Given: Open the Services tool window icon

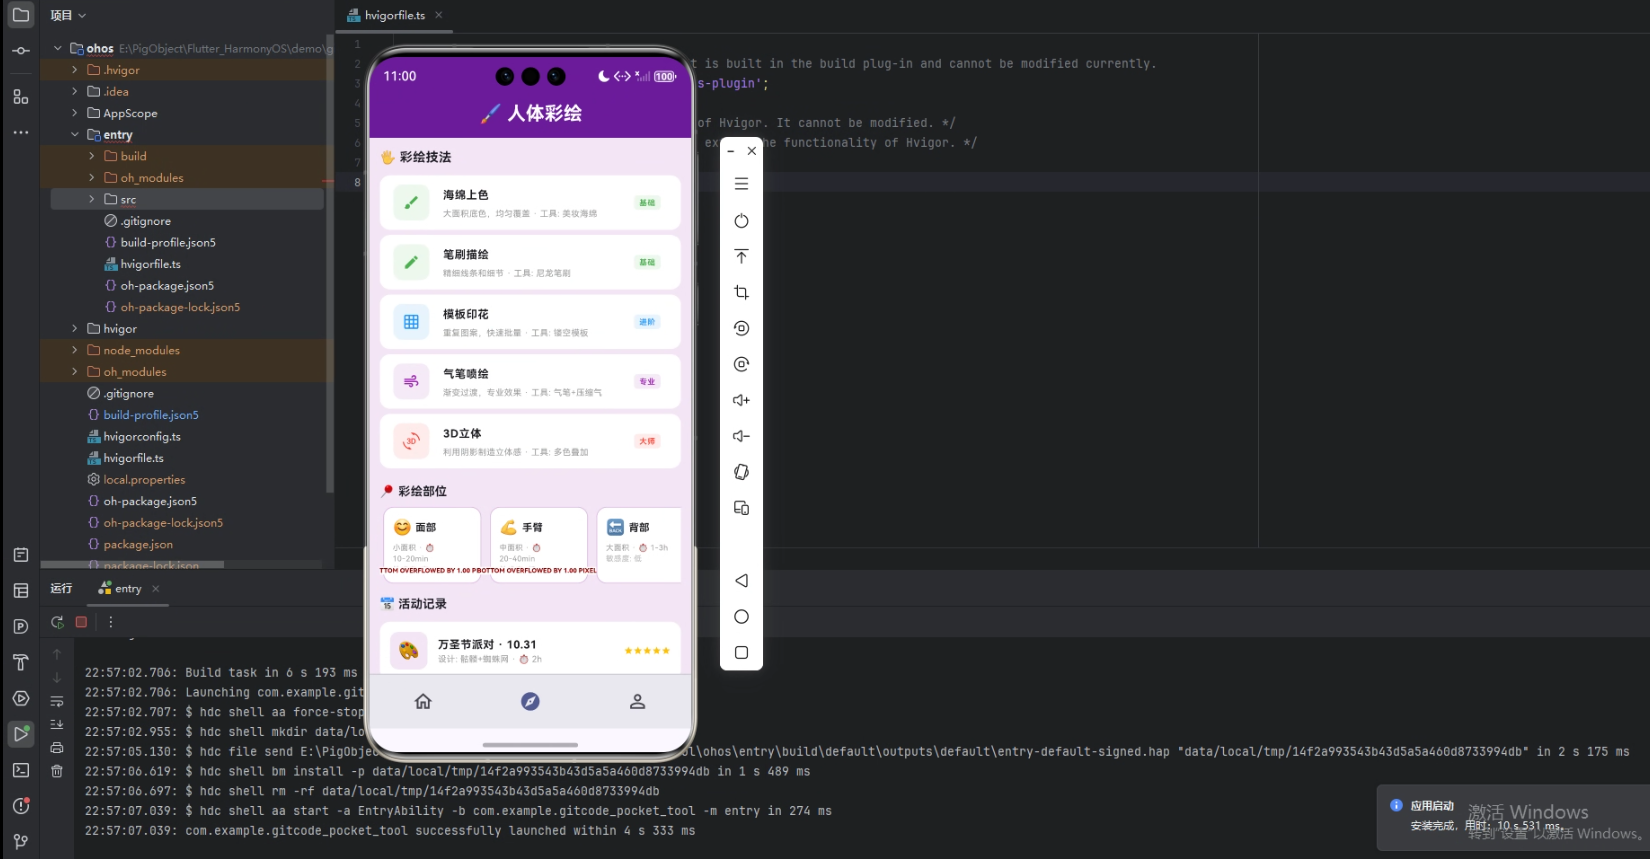Looking at the screenshot, I should tap(20, 698).
